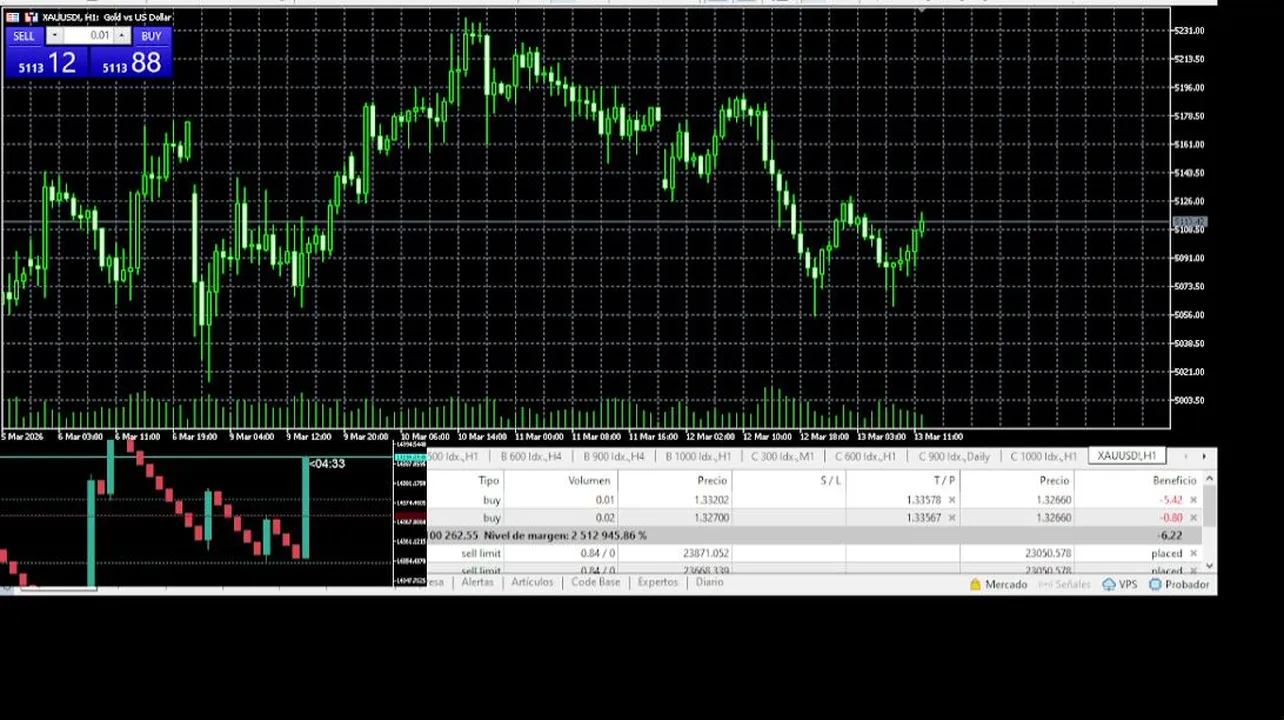The image size is (1284, 720).
Task: Increase lot volume with the up arrow
Action: pos(121,36)
